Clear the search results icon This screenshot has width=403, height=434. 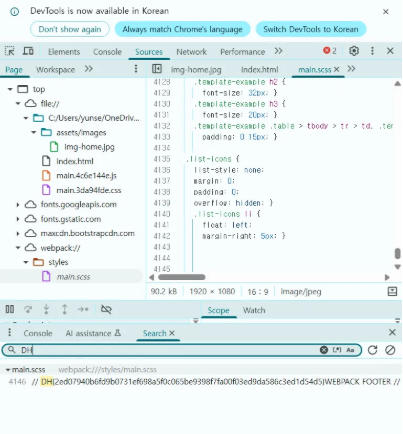tap(390, 350)
